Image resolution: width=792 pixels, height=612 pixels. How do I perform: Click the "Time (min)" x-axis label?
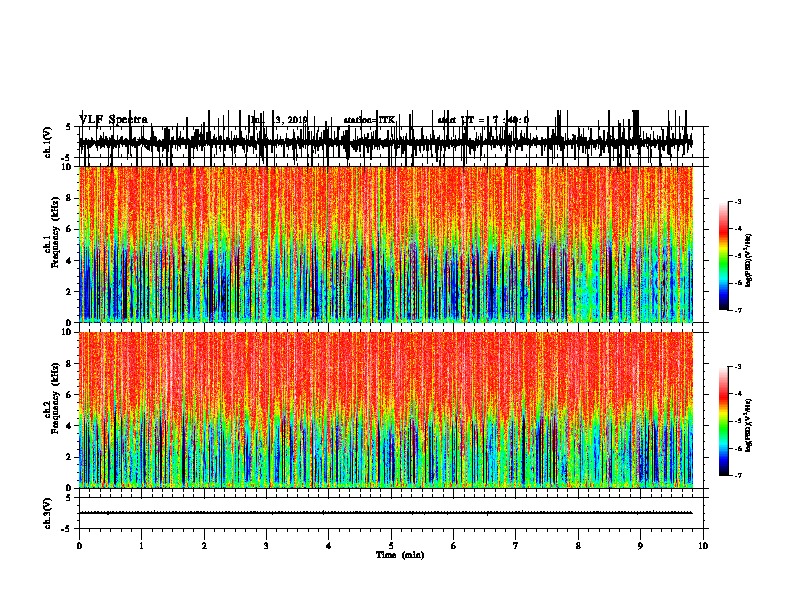400,555
